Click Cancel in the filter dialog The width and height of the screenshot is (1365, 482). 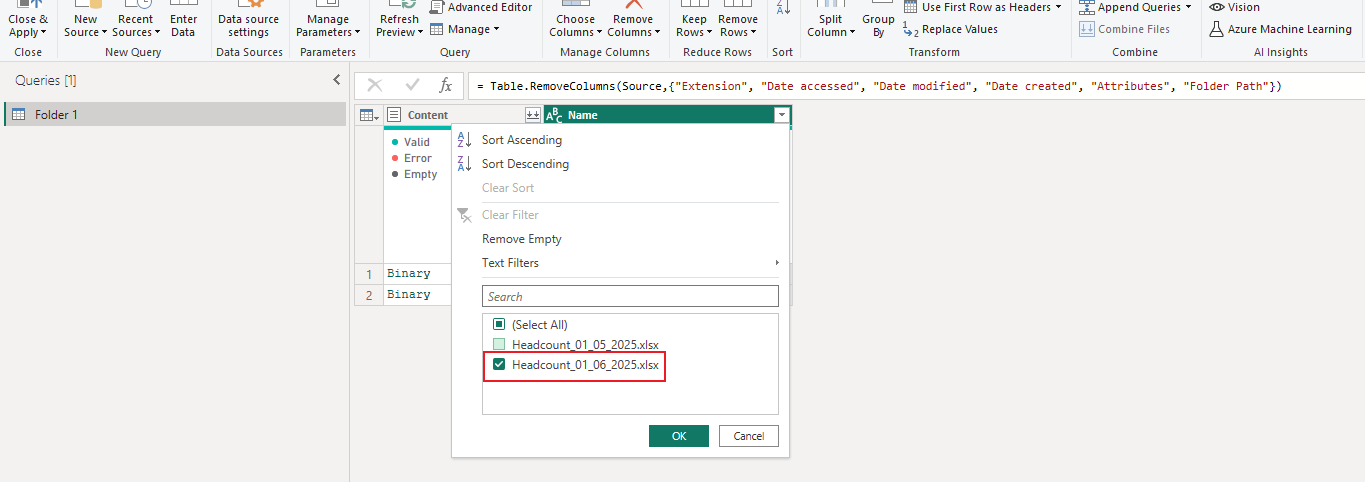click(x=749, y=436)
